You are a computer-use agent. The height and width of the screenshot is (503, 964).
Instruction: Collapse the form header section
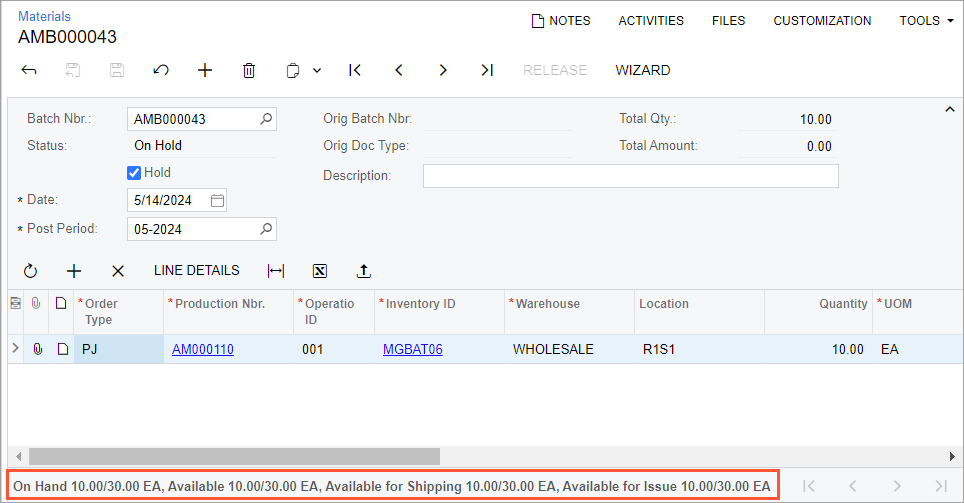948,108
